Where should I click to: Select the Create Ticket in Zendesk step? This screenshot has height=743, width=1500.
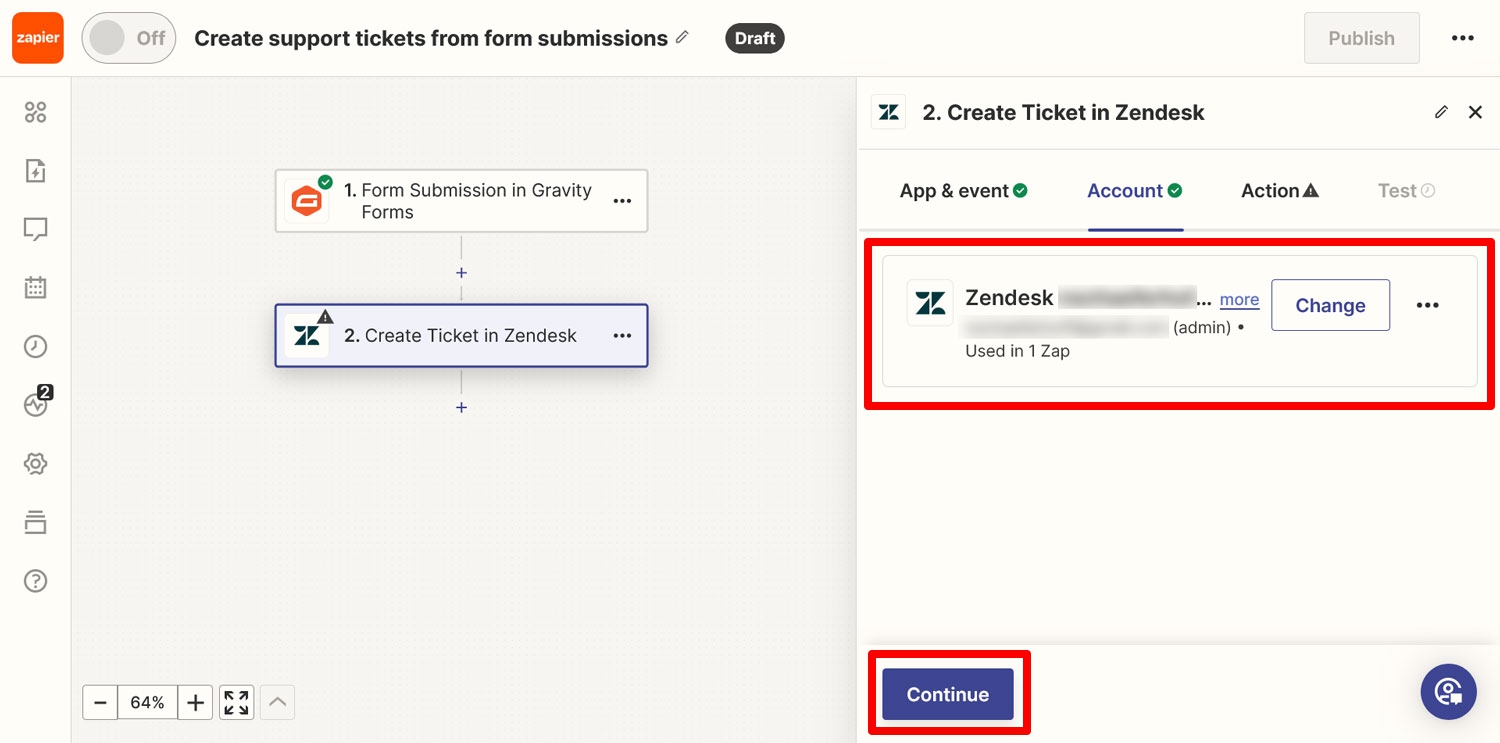click(461, 336)
